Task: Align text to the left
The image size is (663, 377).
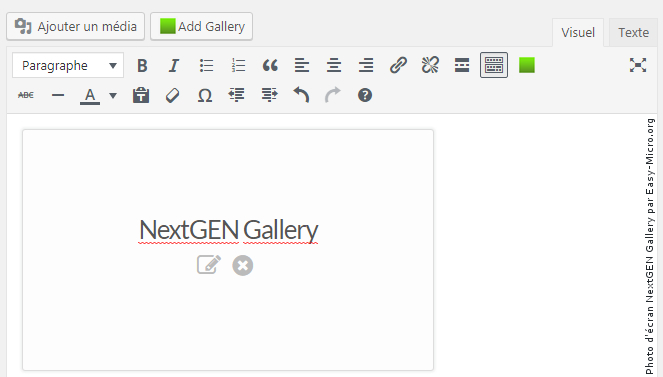Action: (302, 66)
